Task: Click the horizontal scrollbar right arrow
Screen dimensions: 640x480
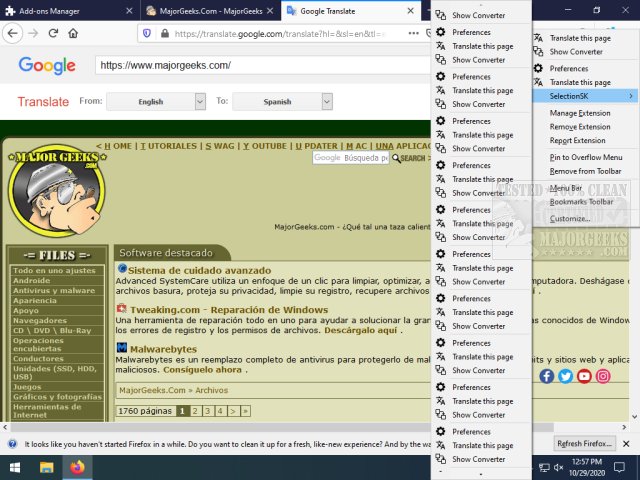Action: tap(624, 427)
